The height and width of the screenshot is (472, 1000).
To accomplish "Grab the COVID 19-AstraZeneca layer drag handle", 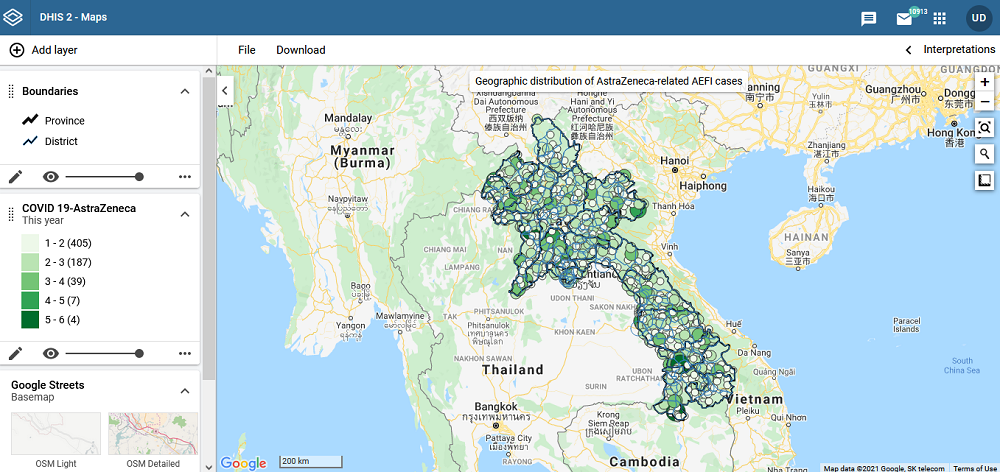I will click(x=10, y=214).
